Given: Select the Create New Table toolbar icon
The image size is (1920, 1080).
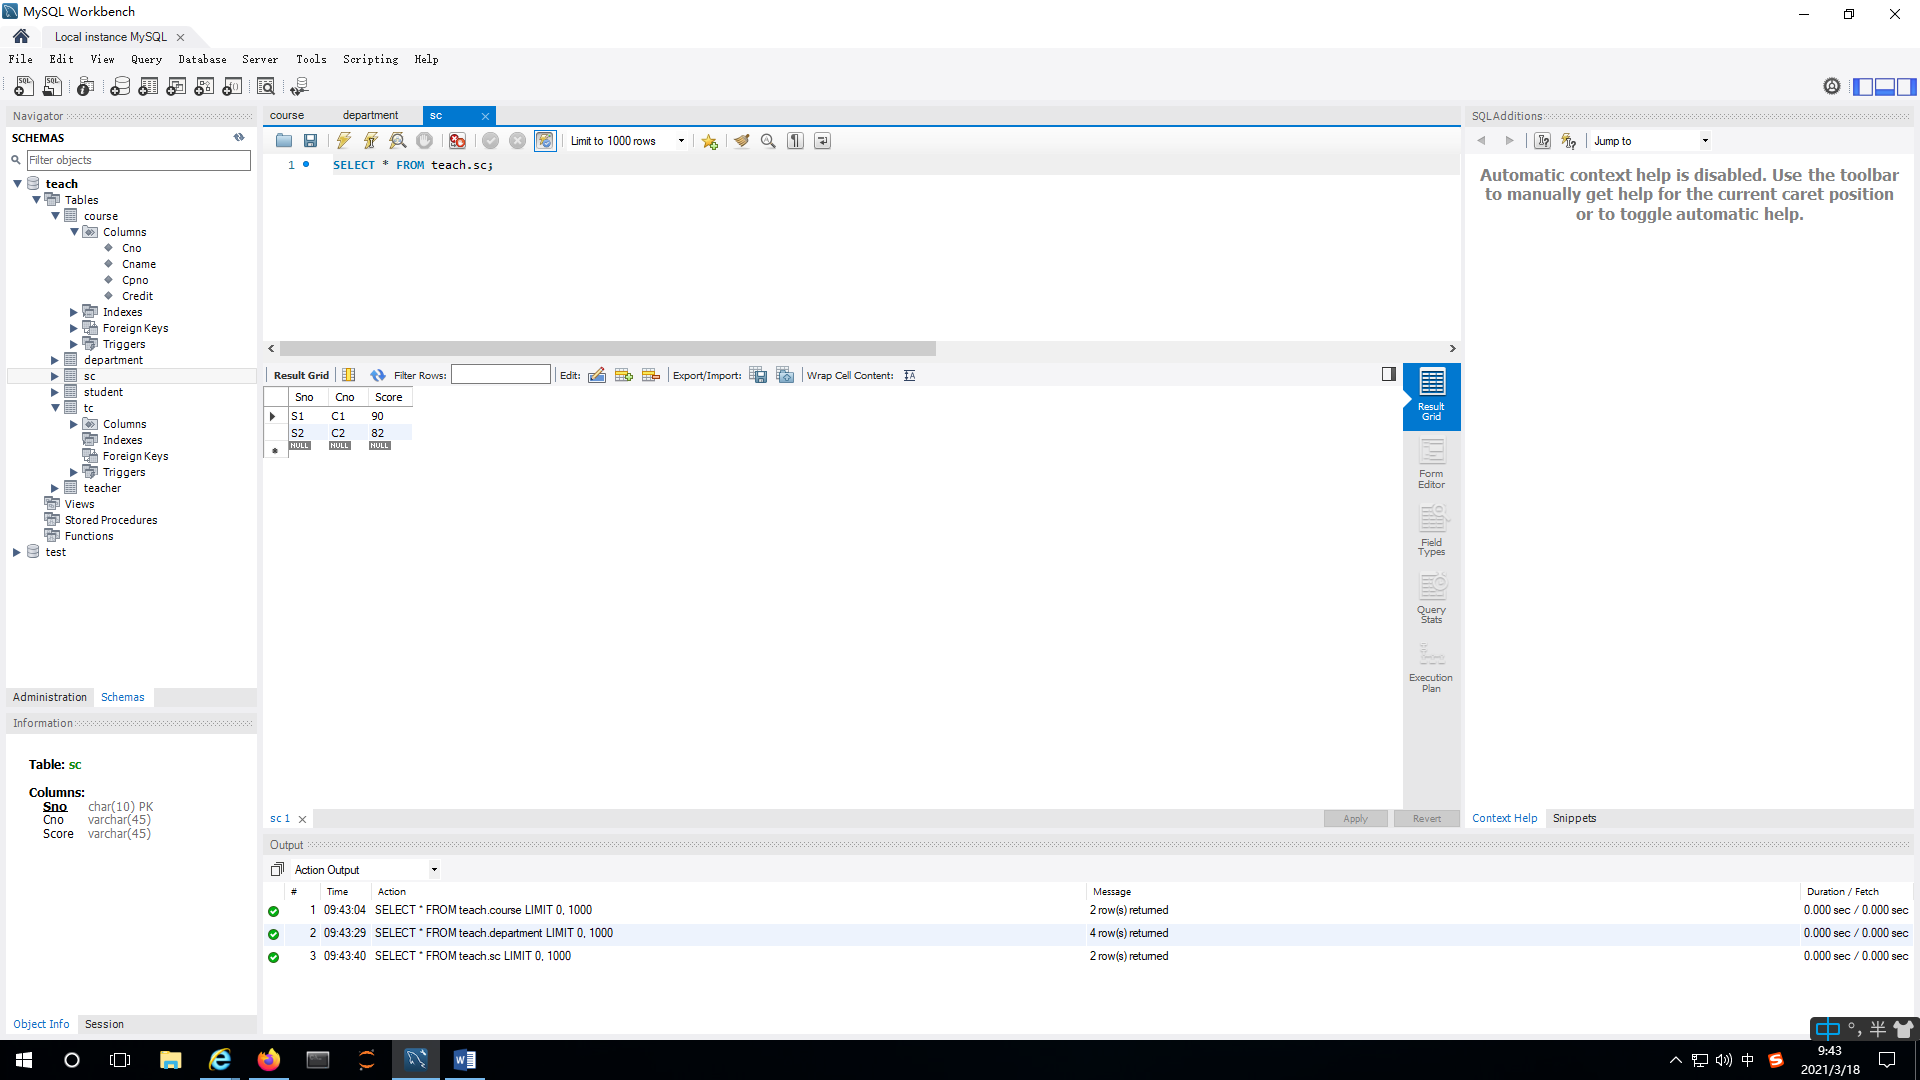Looking at the screenshot, I should click(147, 87).
